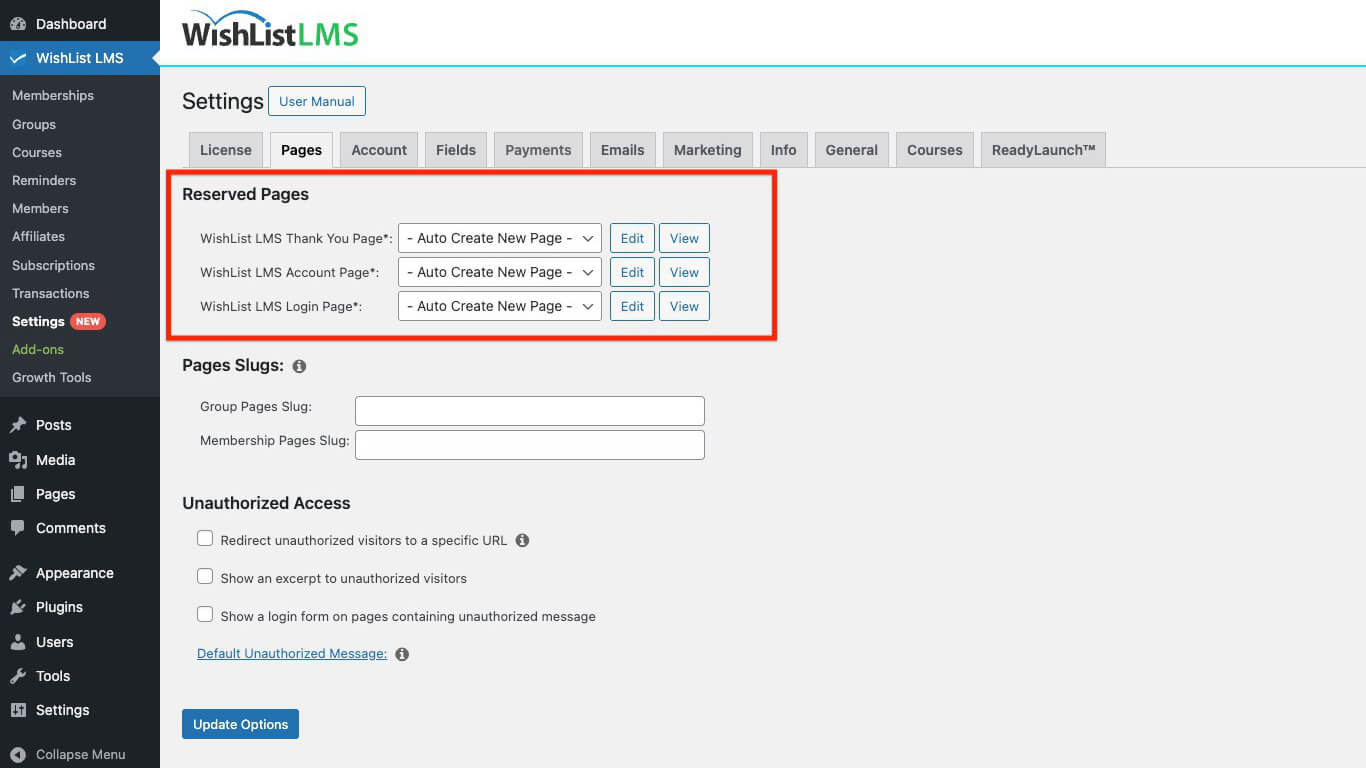Click the Group Pages Slug text field
The image size is (1366, 768).
[x=529, y=411]
